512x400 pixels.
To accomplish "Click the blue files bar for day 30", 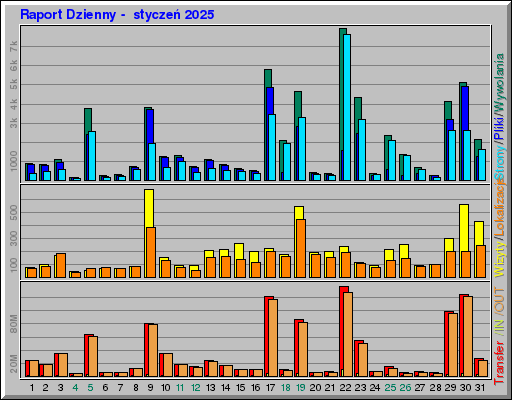I will click(x=465, y=108).
